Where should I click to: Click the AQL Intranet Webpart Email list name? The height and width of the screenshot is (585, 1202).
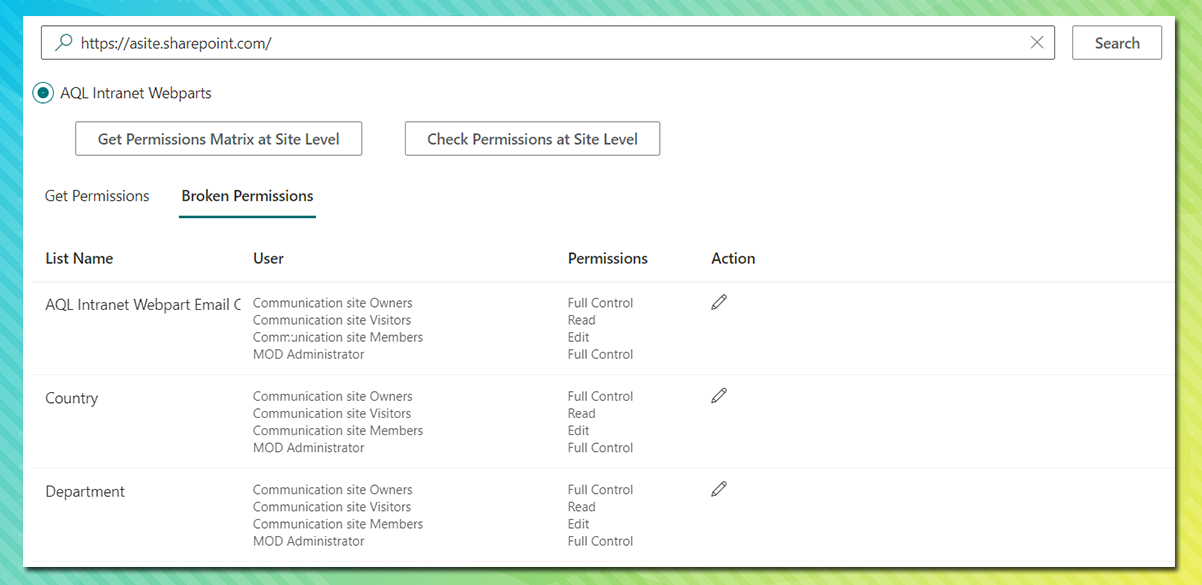tap(143, 305)
